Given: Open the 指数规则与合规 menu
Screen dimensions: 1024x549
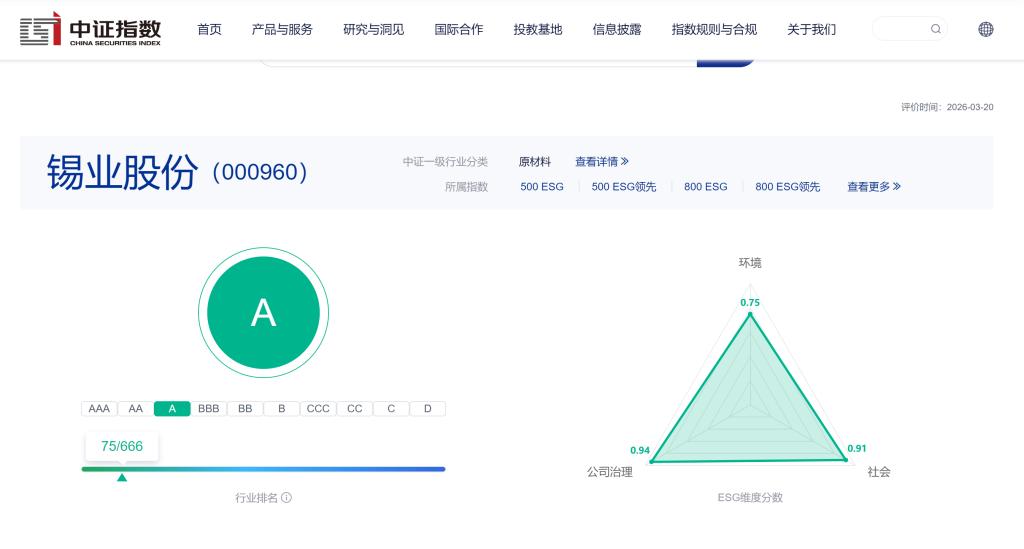Looking at the screenshot, I should click(x=714, y=30).
